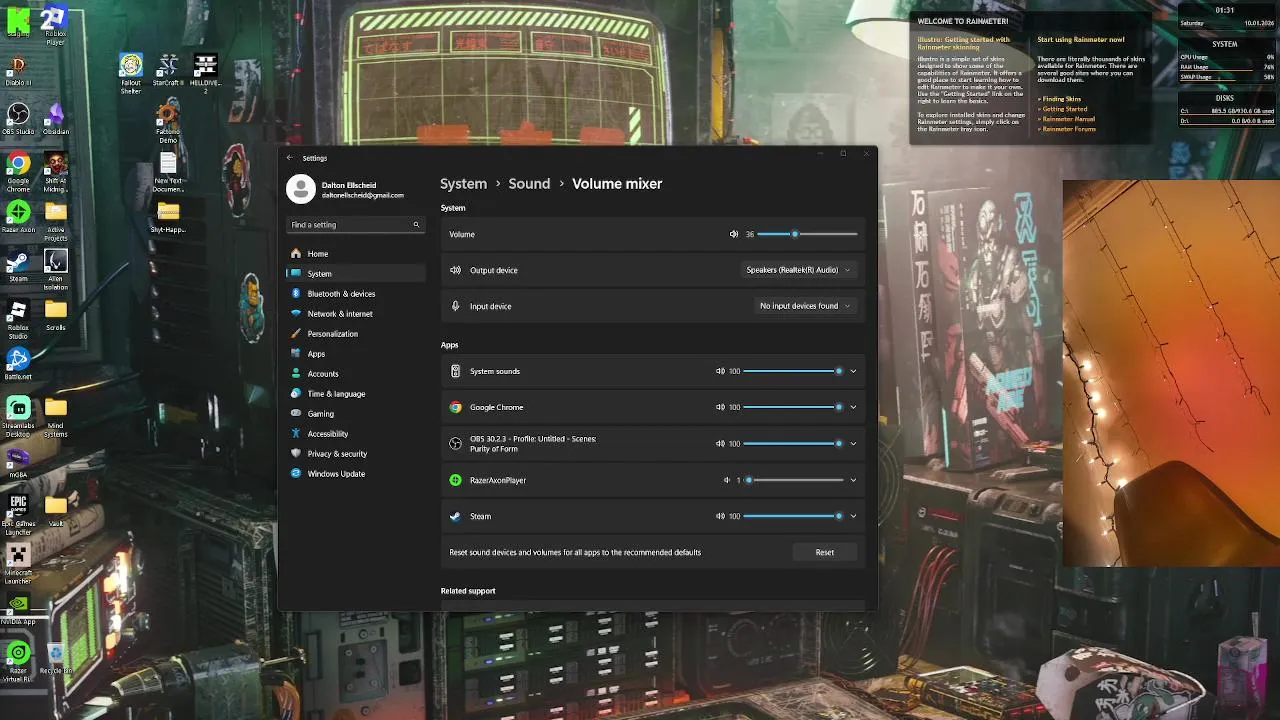Image resolution: width=1280 pixels, height=720 pixels.
Task: Select the Alien Isolation desktop icon
Action: 56,270
